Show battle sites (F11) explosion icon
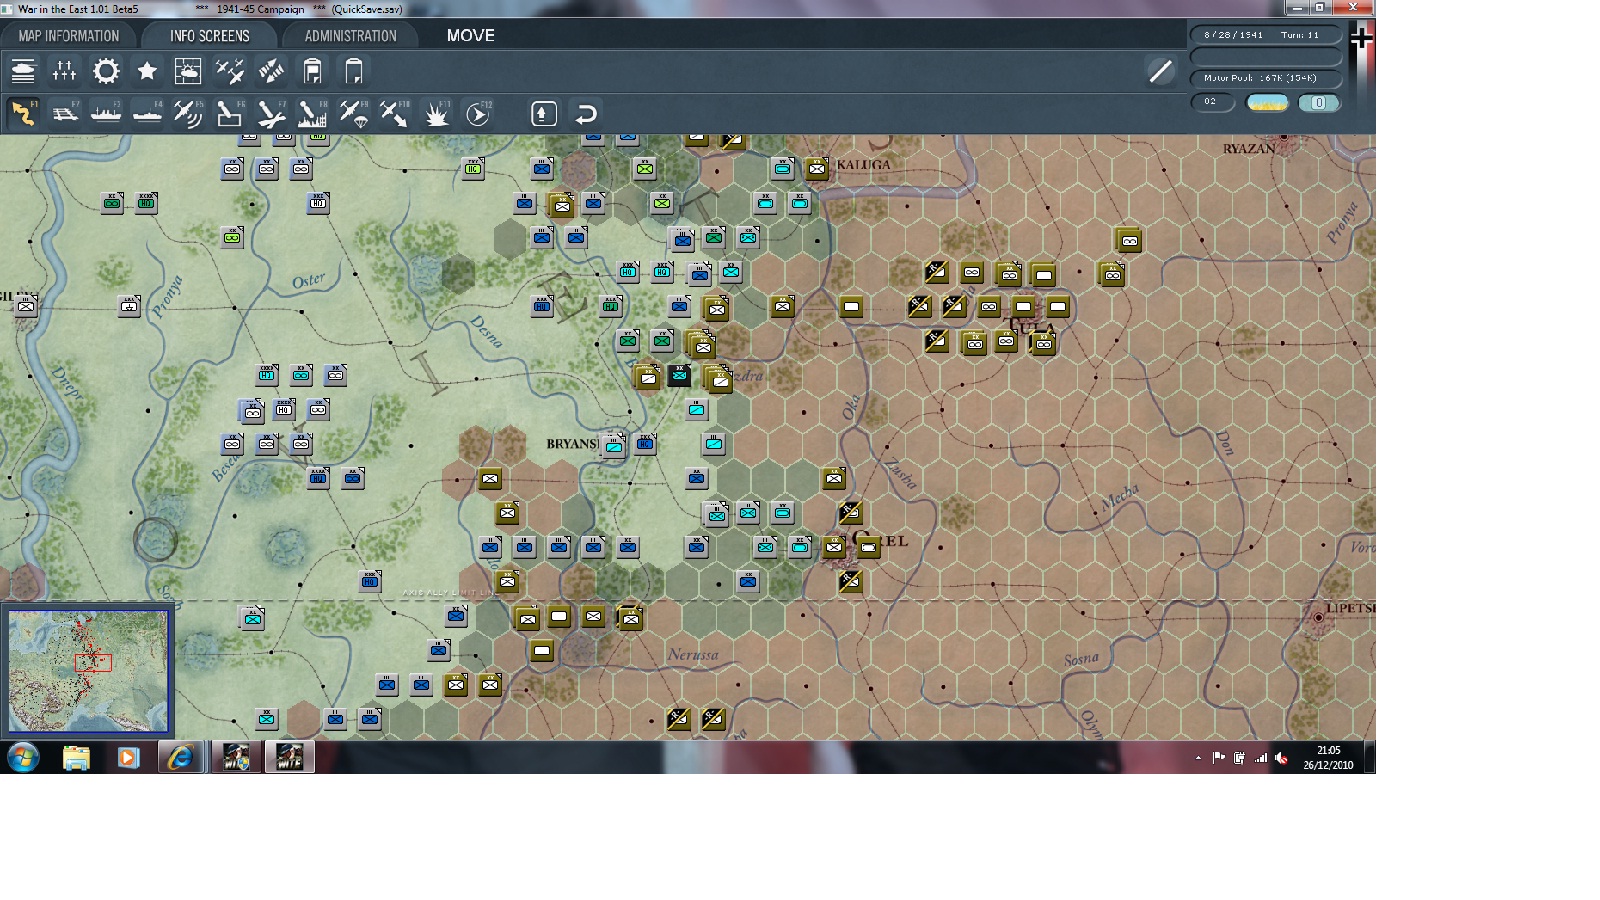 [436, 113]
